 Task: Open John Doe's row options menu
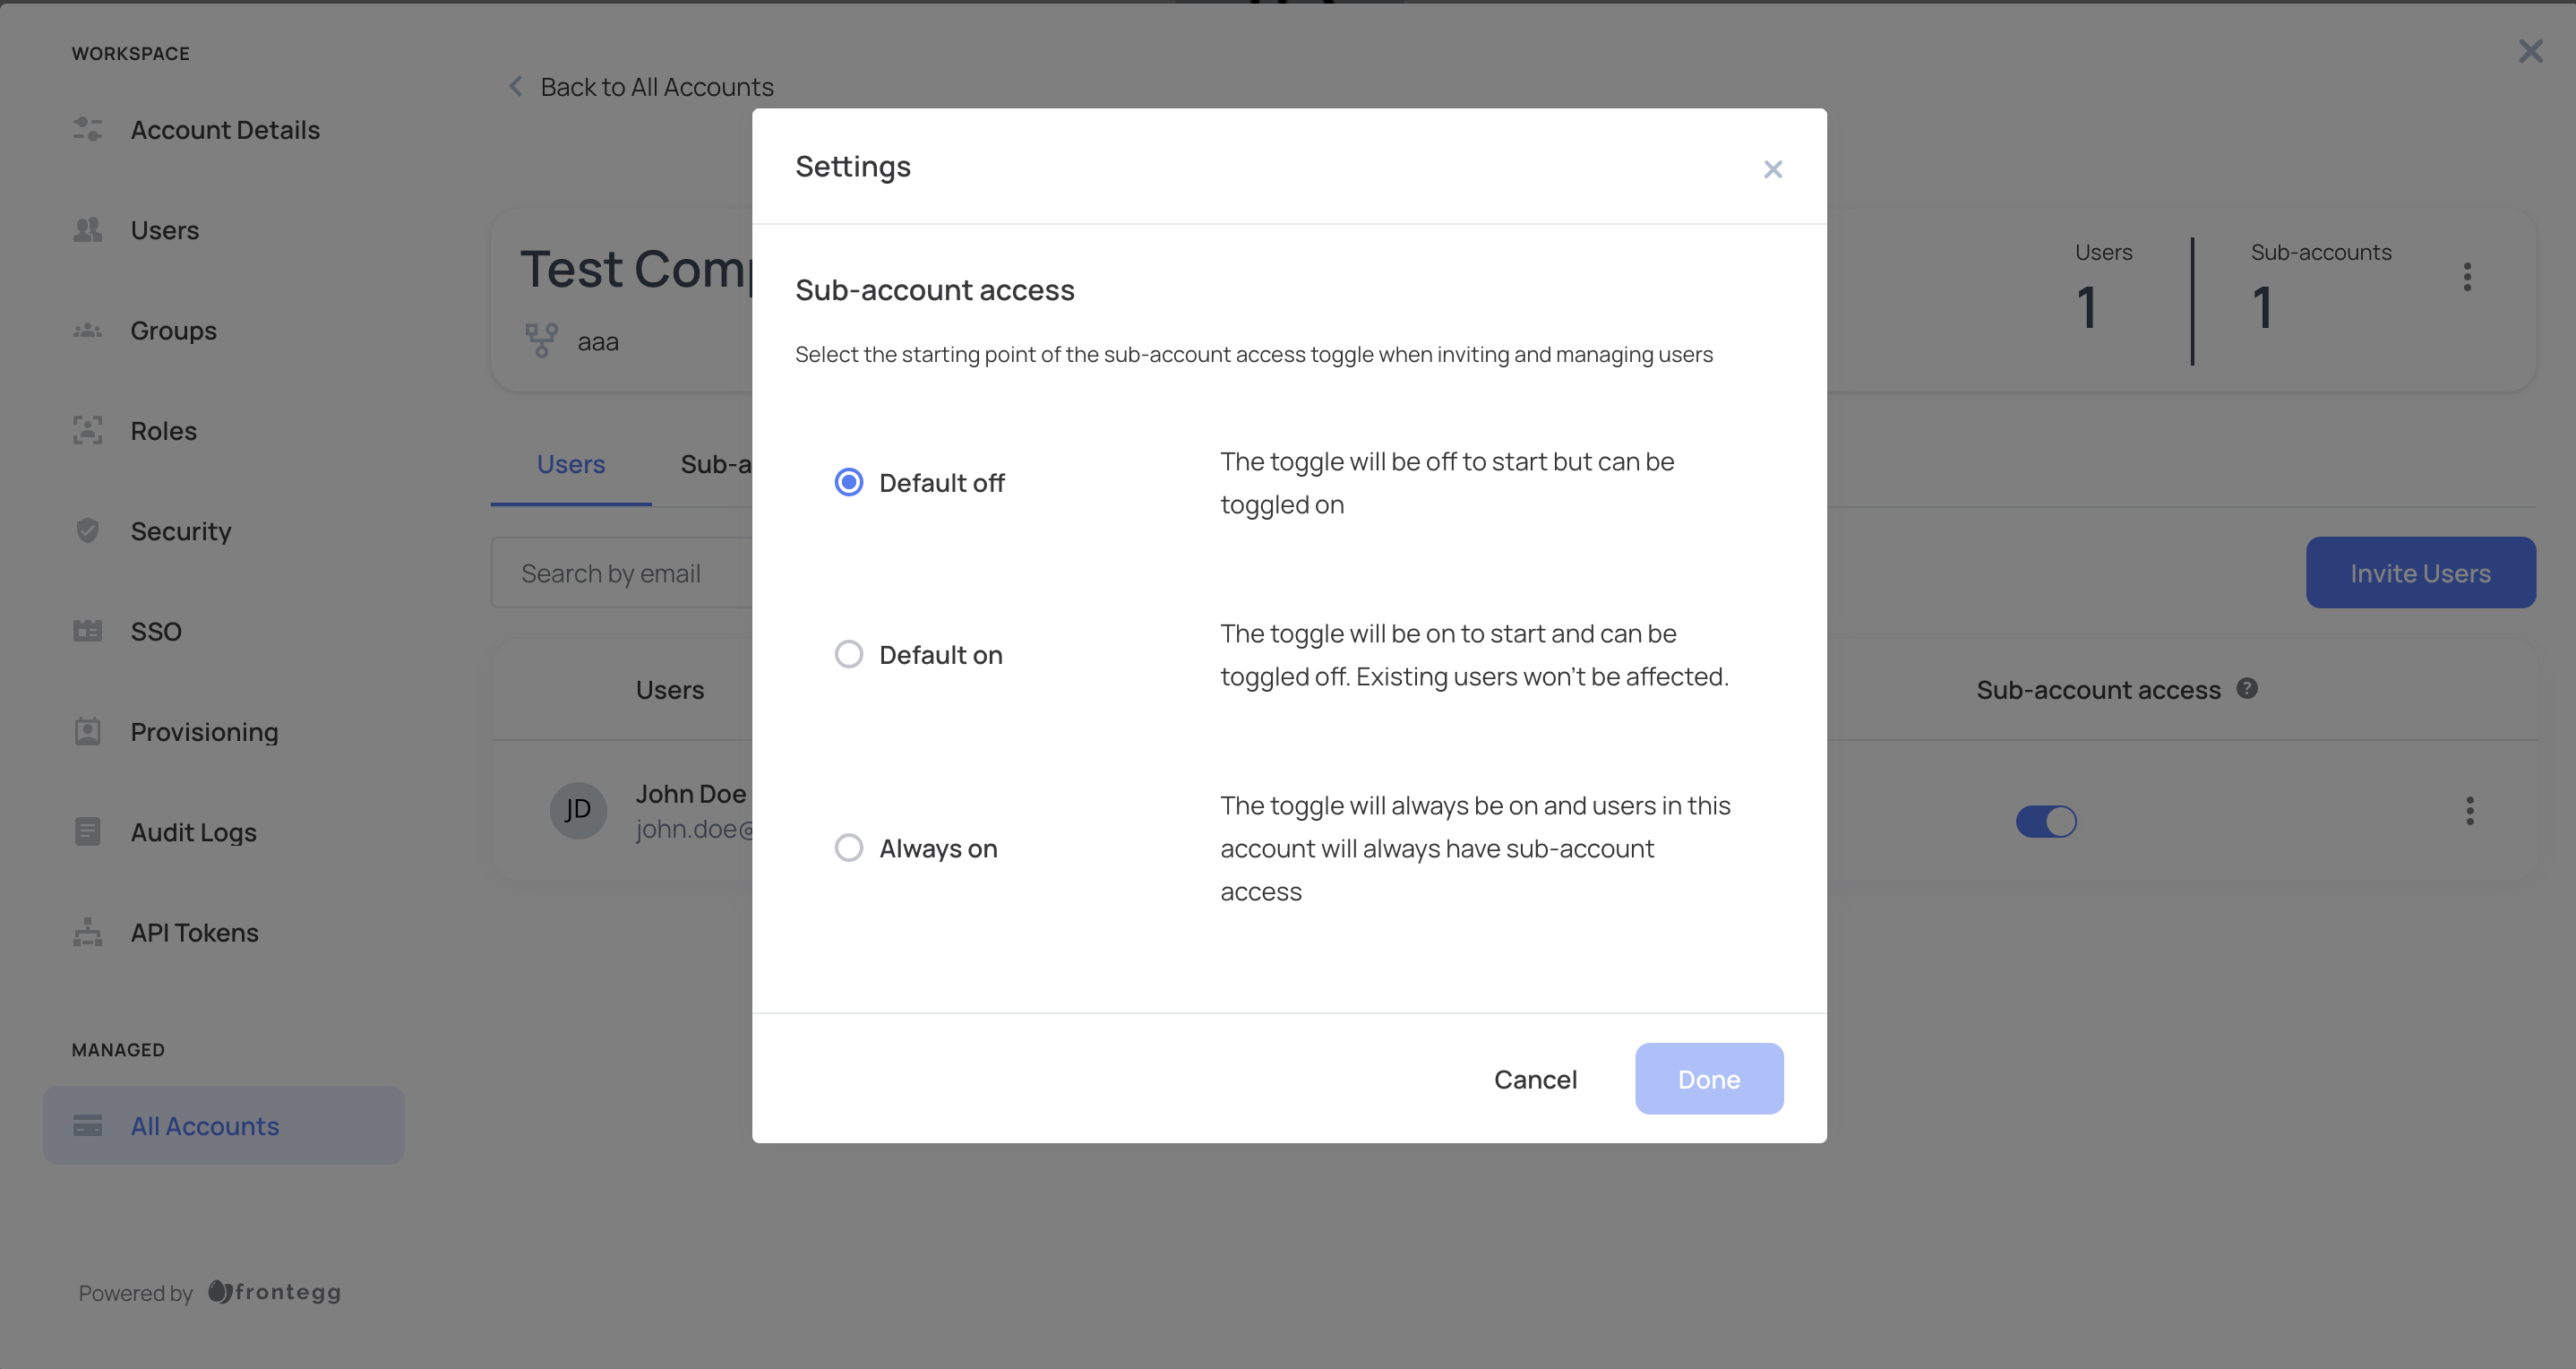tap(2469, 811)
